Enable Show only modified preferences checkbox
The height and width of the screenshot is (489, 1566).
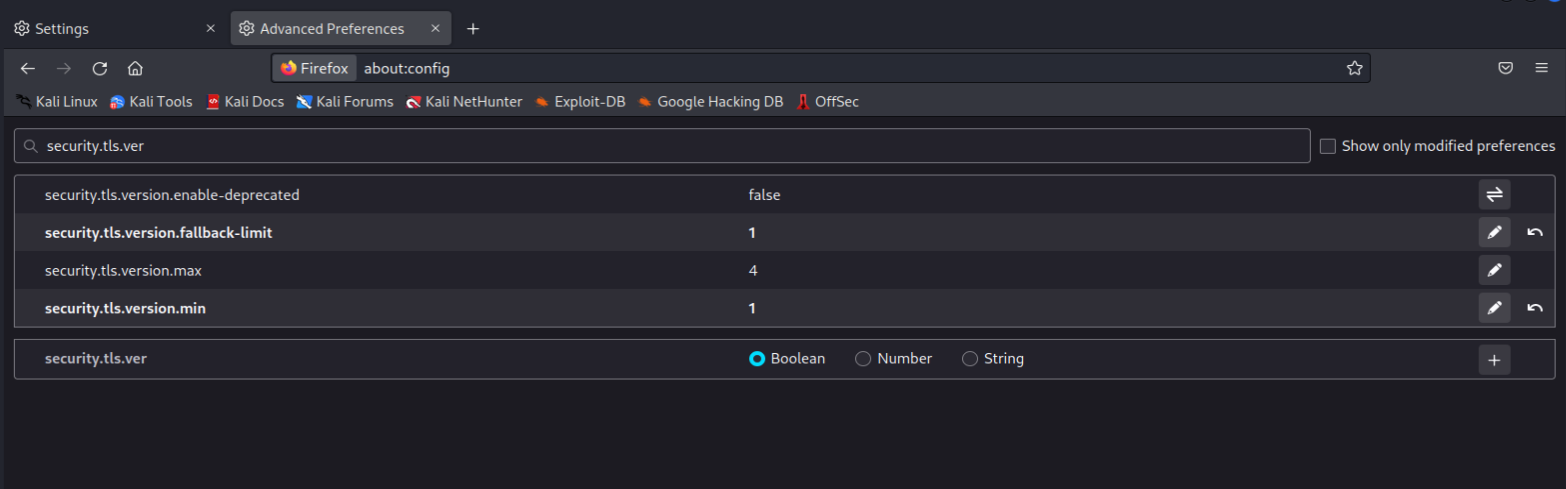pos(1328,146)
